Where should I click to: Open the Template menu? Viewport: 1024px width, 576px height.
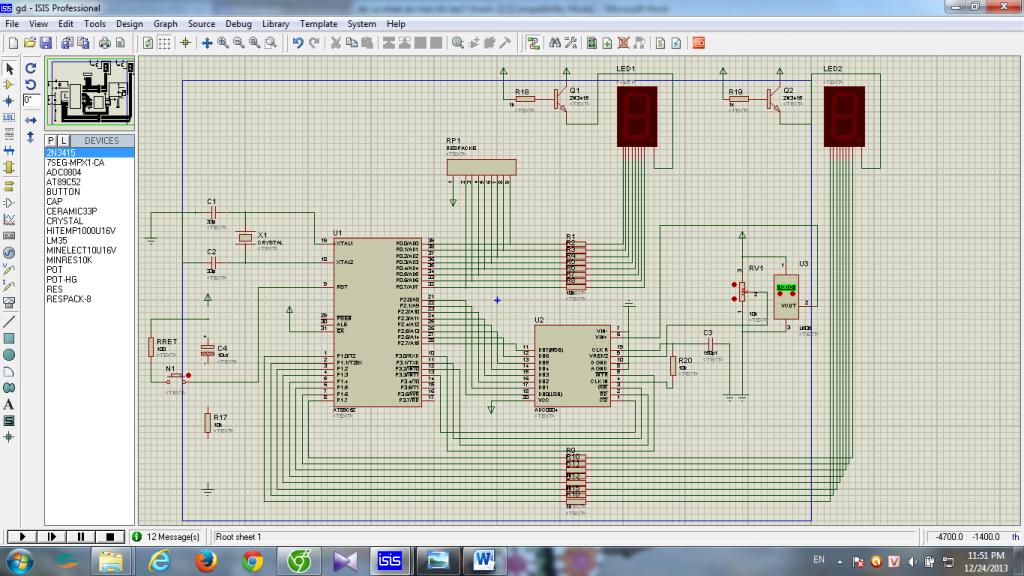click(318, 23)
